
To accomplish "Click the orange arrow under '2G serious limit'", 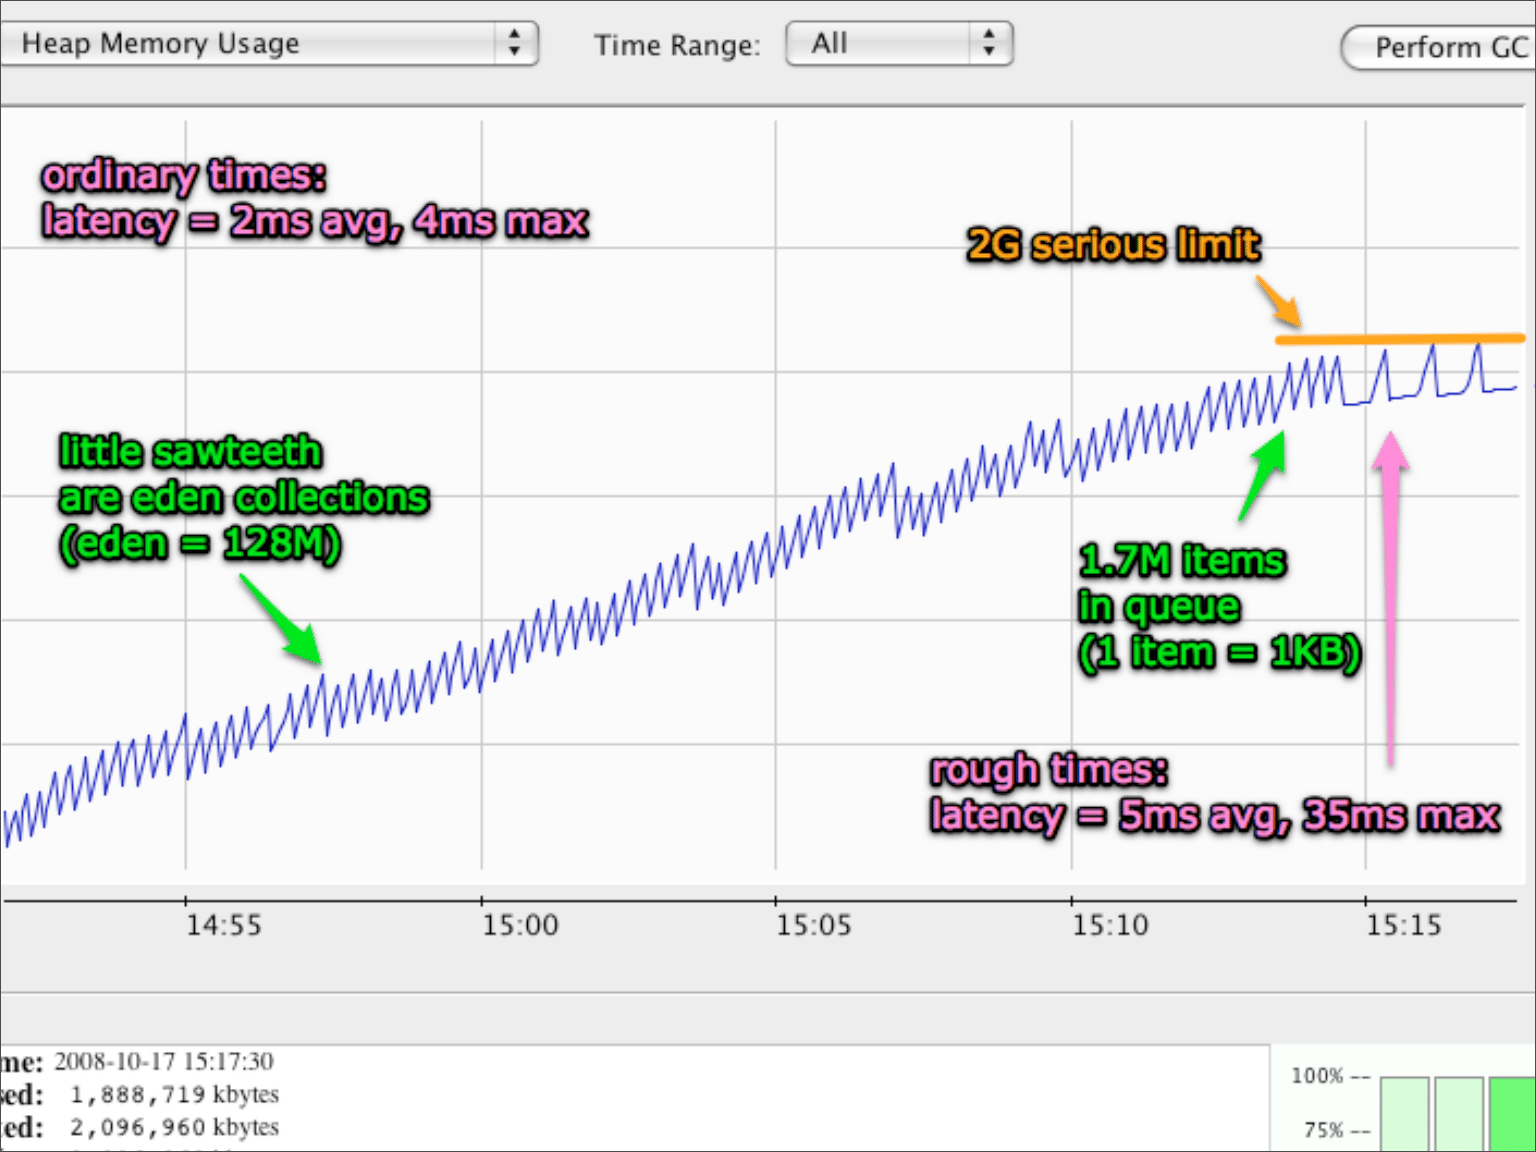I will click(x=1278, y=302).
